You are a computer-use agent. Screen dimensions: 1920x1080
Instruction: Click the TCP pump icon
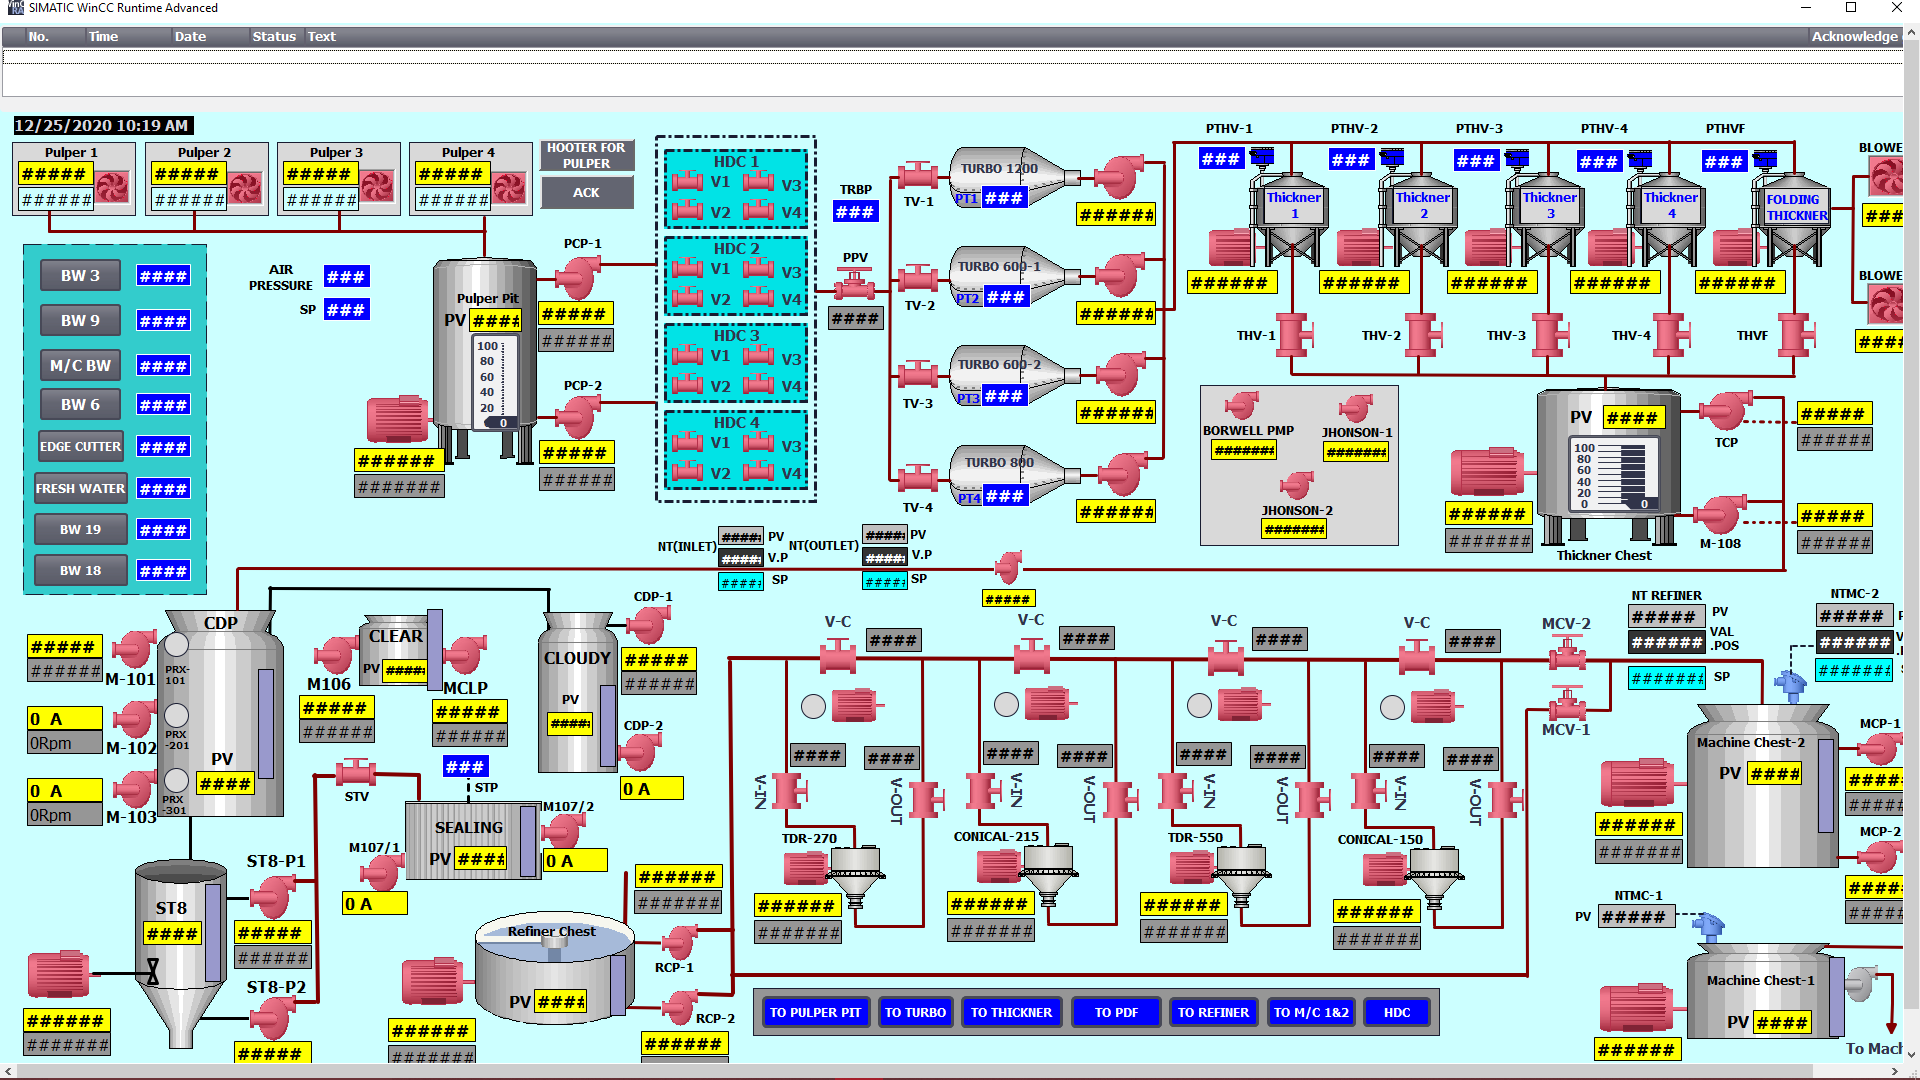1726,412
